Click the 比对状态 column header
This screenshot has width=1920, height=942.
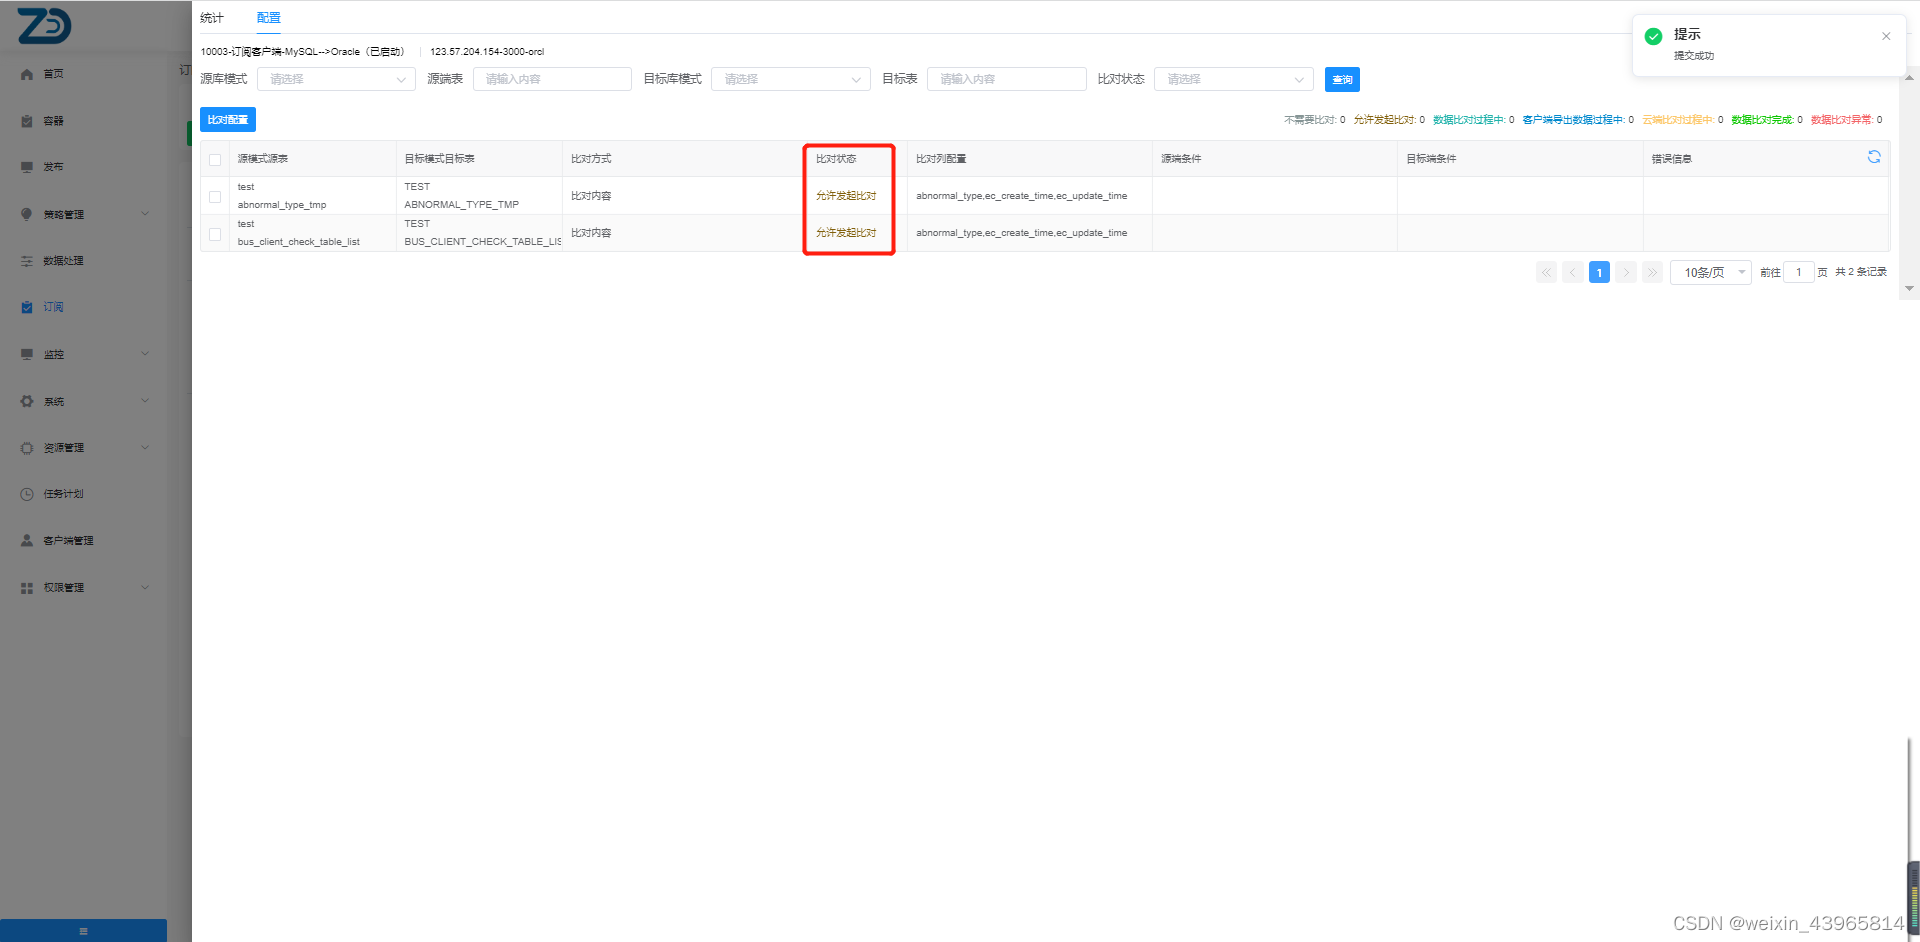click(x=836, y=159)
